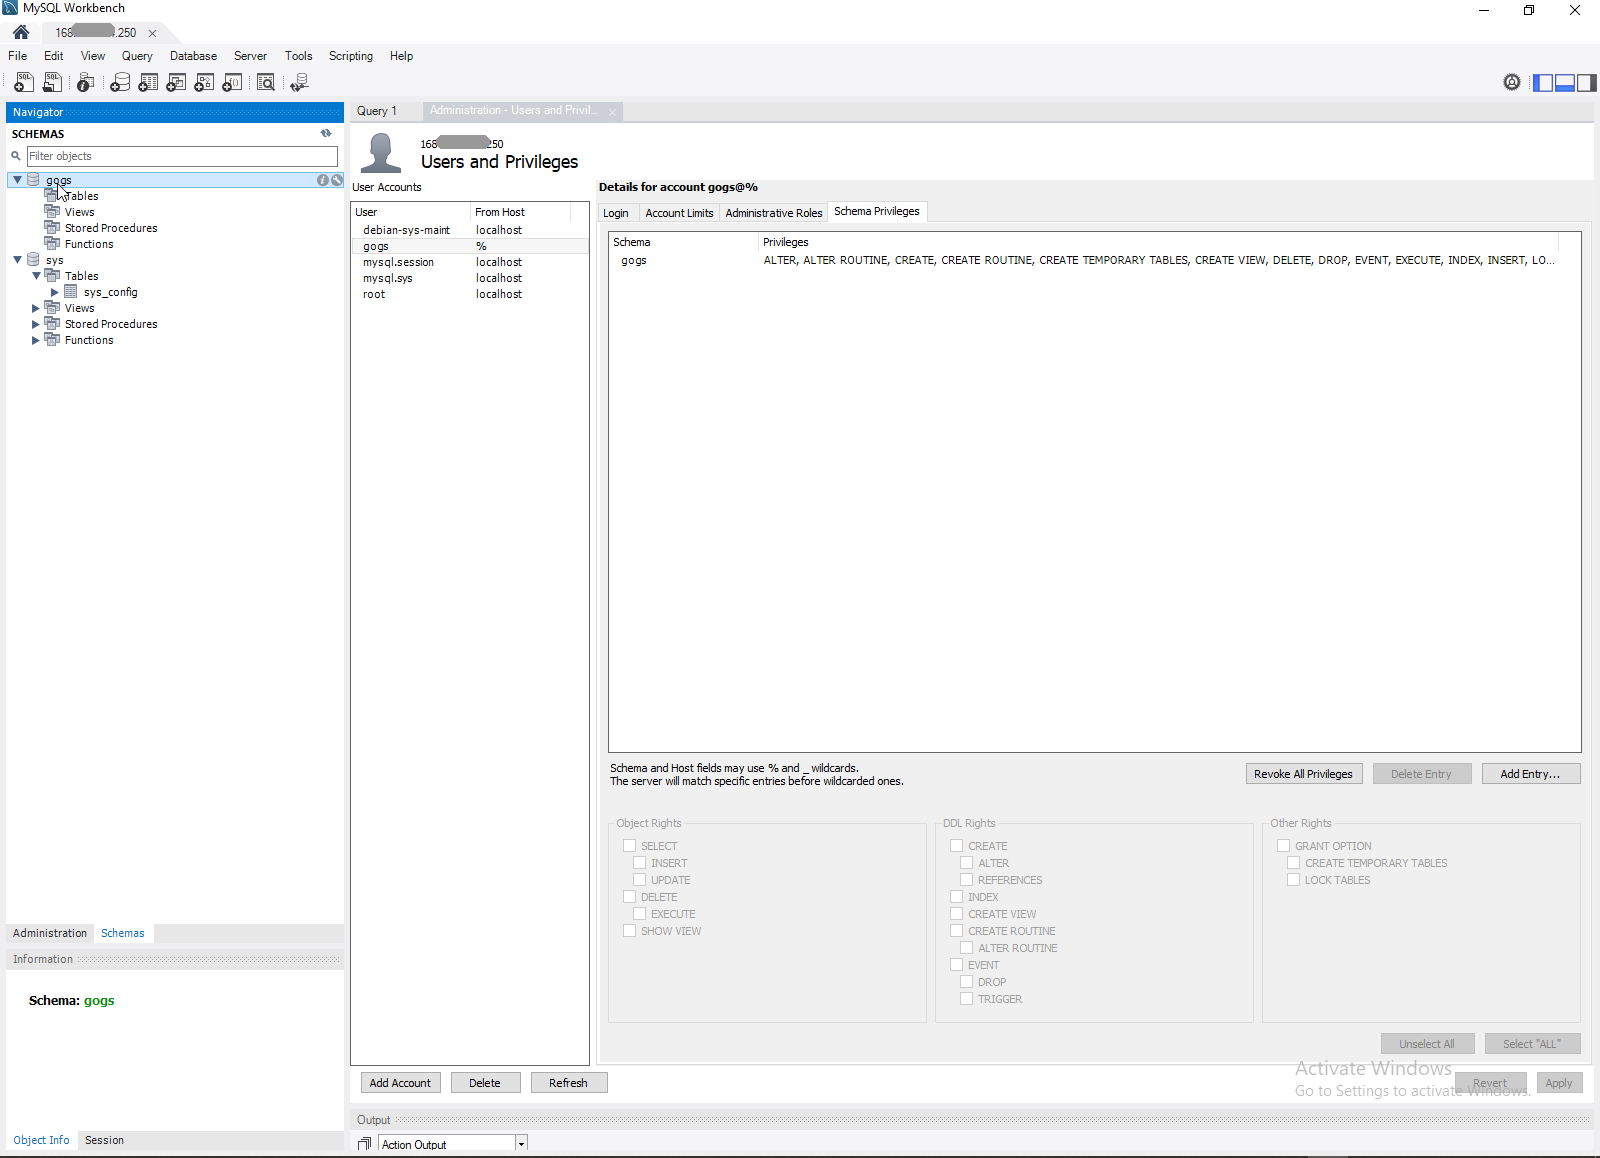Click the magnifier icon beside Filter objects
This screenshot has height=1158, width=1600.
tap(16, 156)
